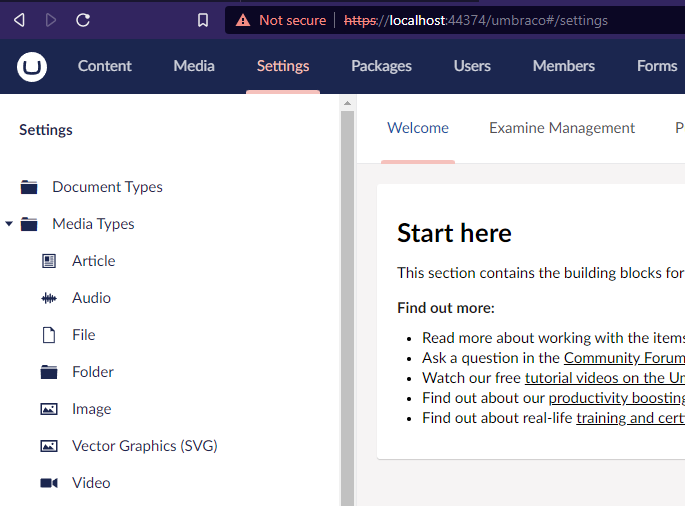Open the Content section
Image resolution: width=685 pixels, height=506 pixels.
click(x=104, y=66)
